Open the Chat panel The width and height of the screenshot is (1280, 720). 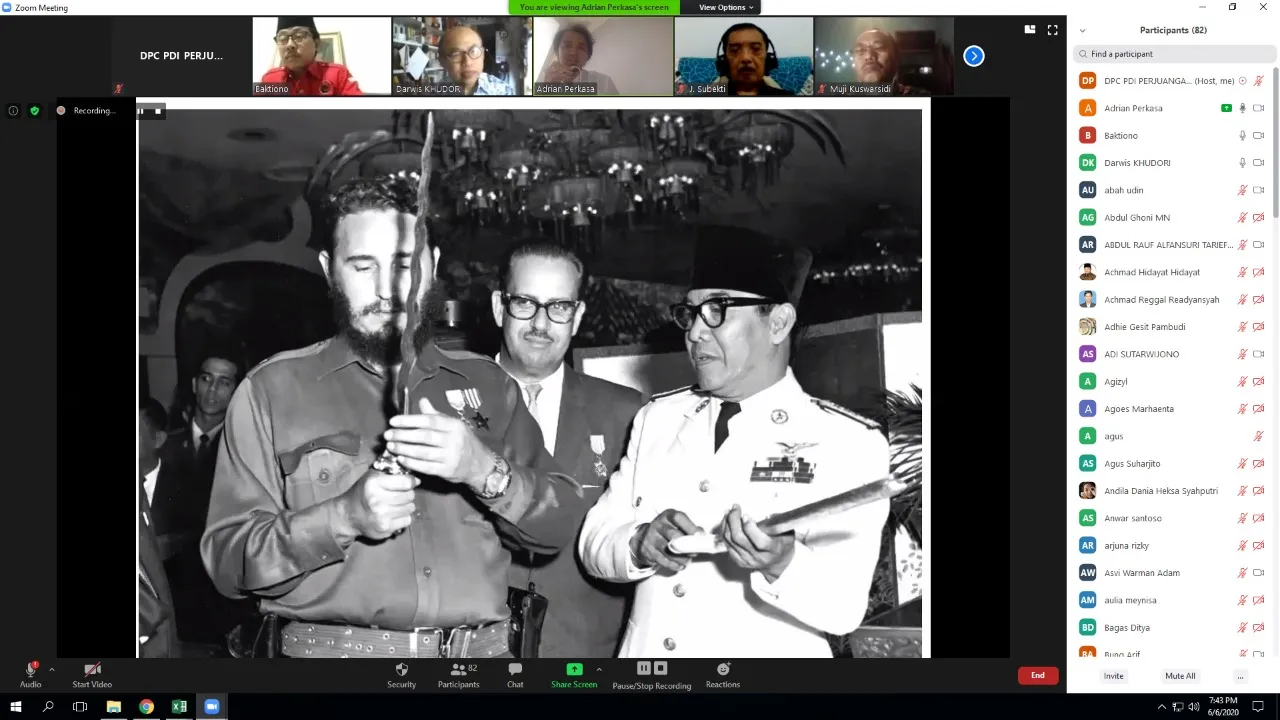[x=515, y=675]
